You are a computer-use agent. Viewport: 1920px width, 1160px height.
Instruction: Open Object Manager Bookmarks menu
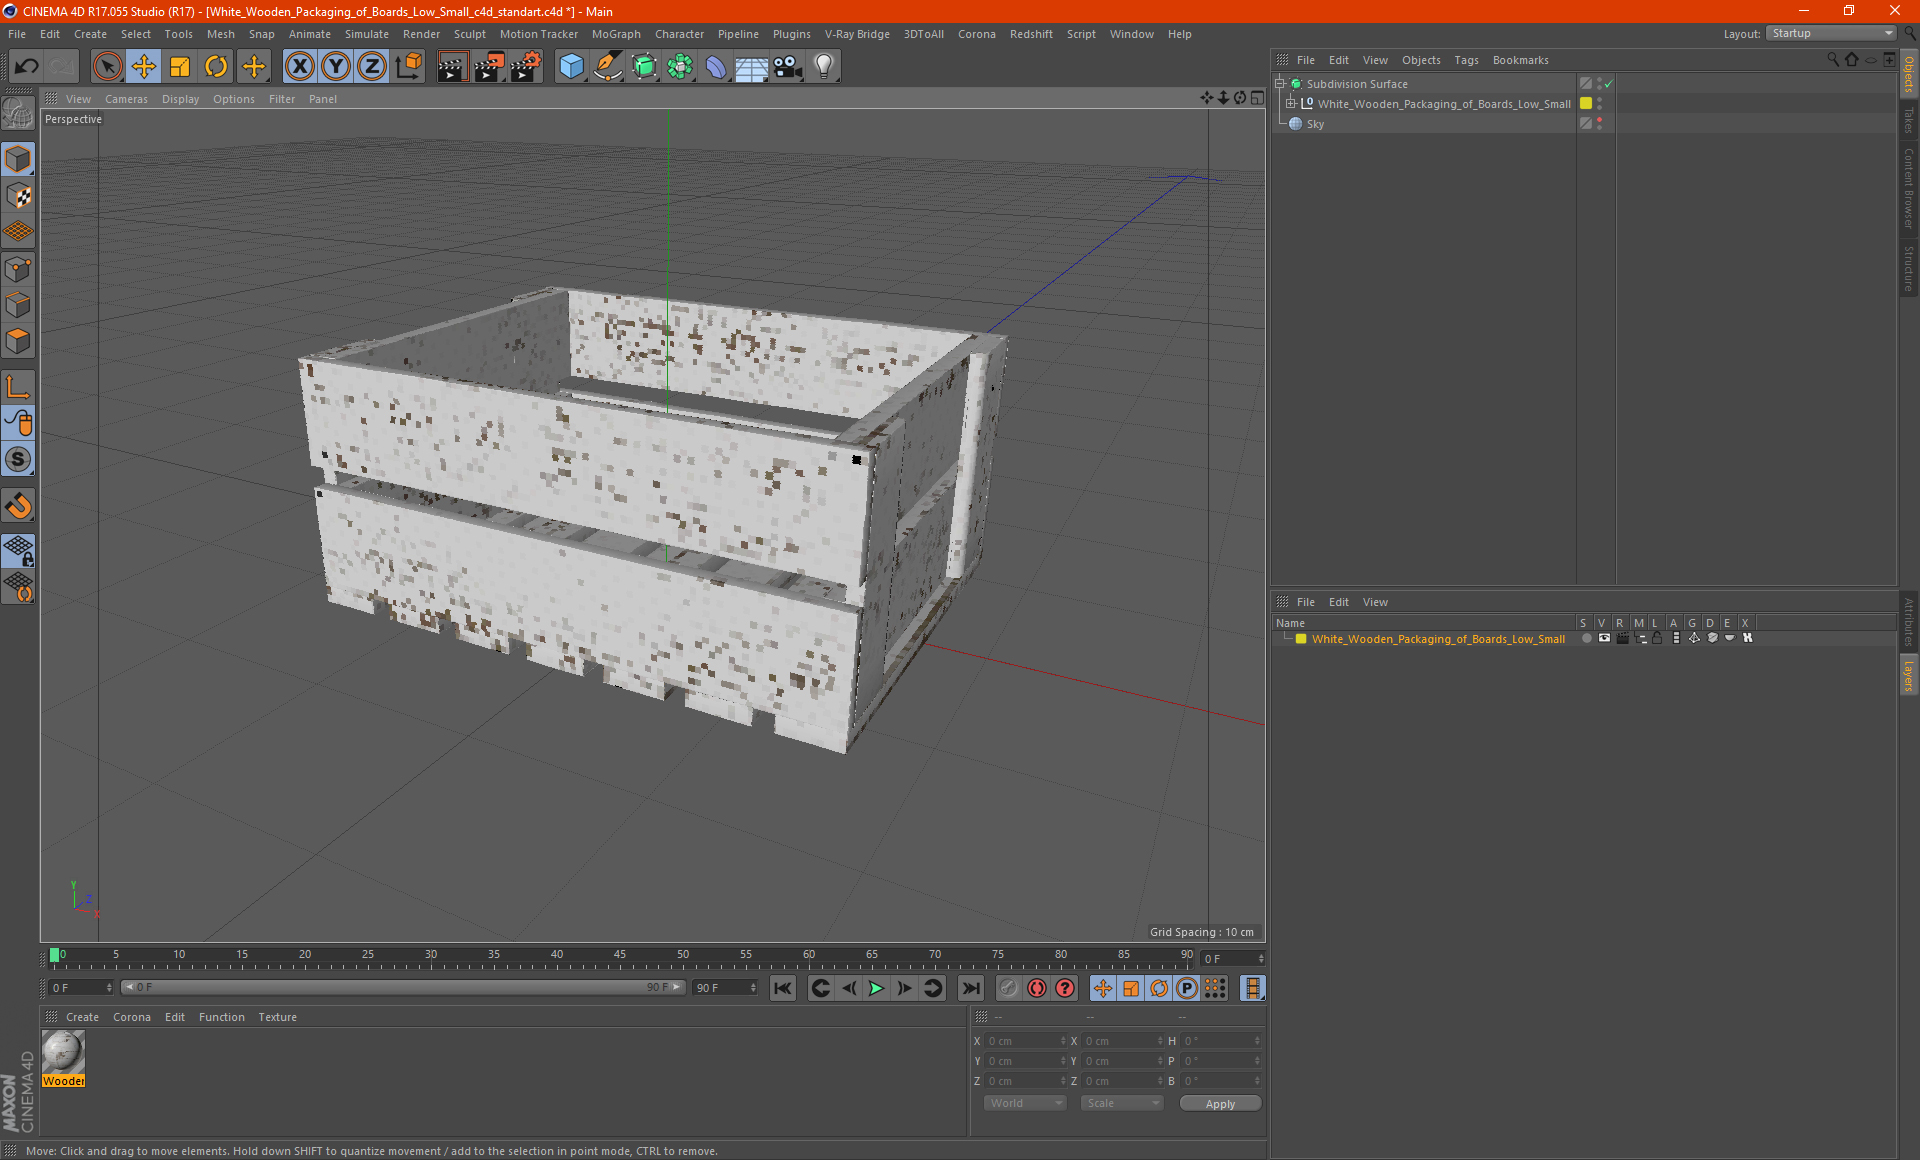pyautogui.click(x=1520, y=60)
